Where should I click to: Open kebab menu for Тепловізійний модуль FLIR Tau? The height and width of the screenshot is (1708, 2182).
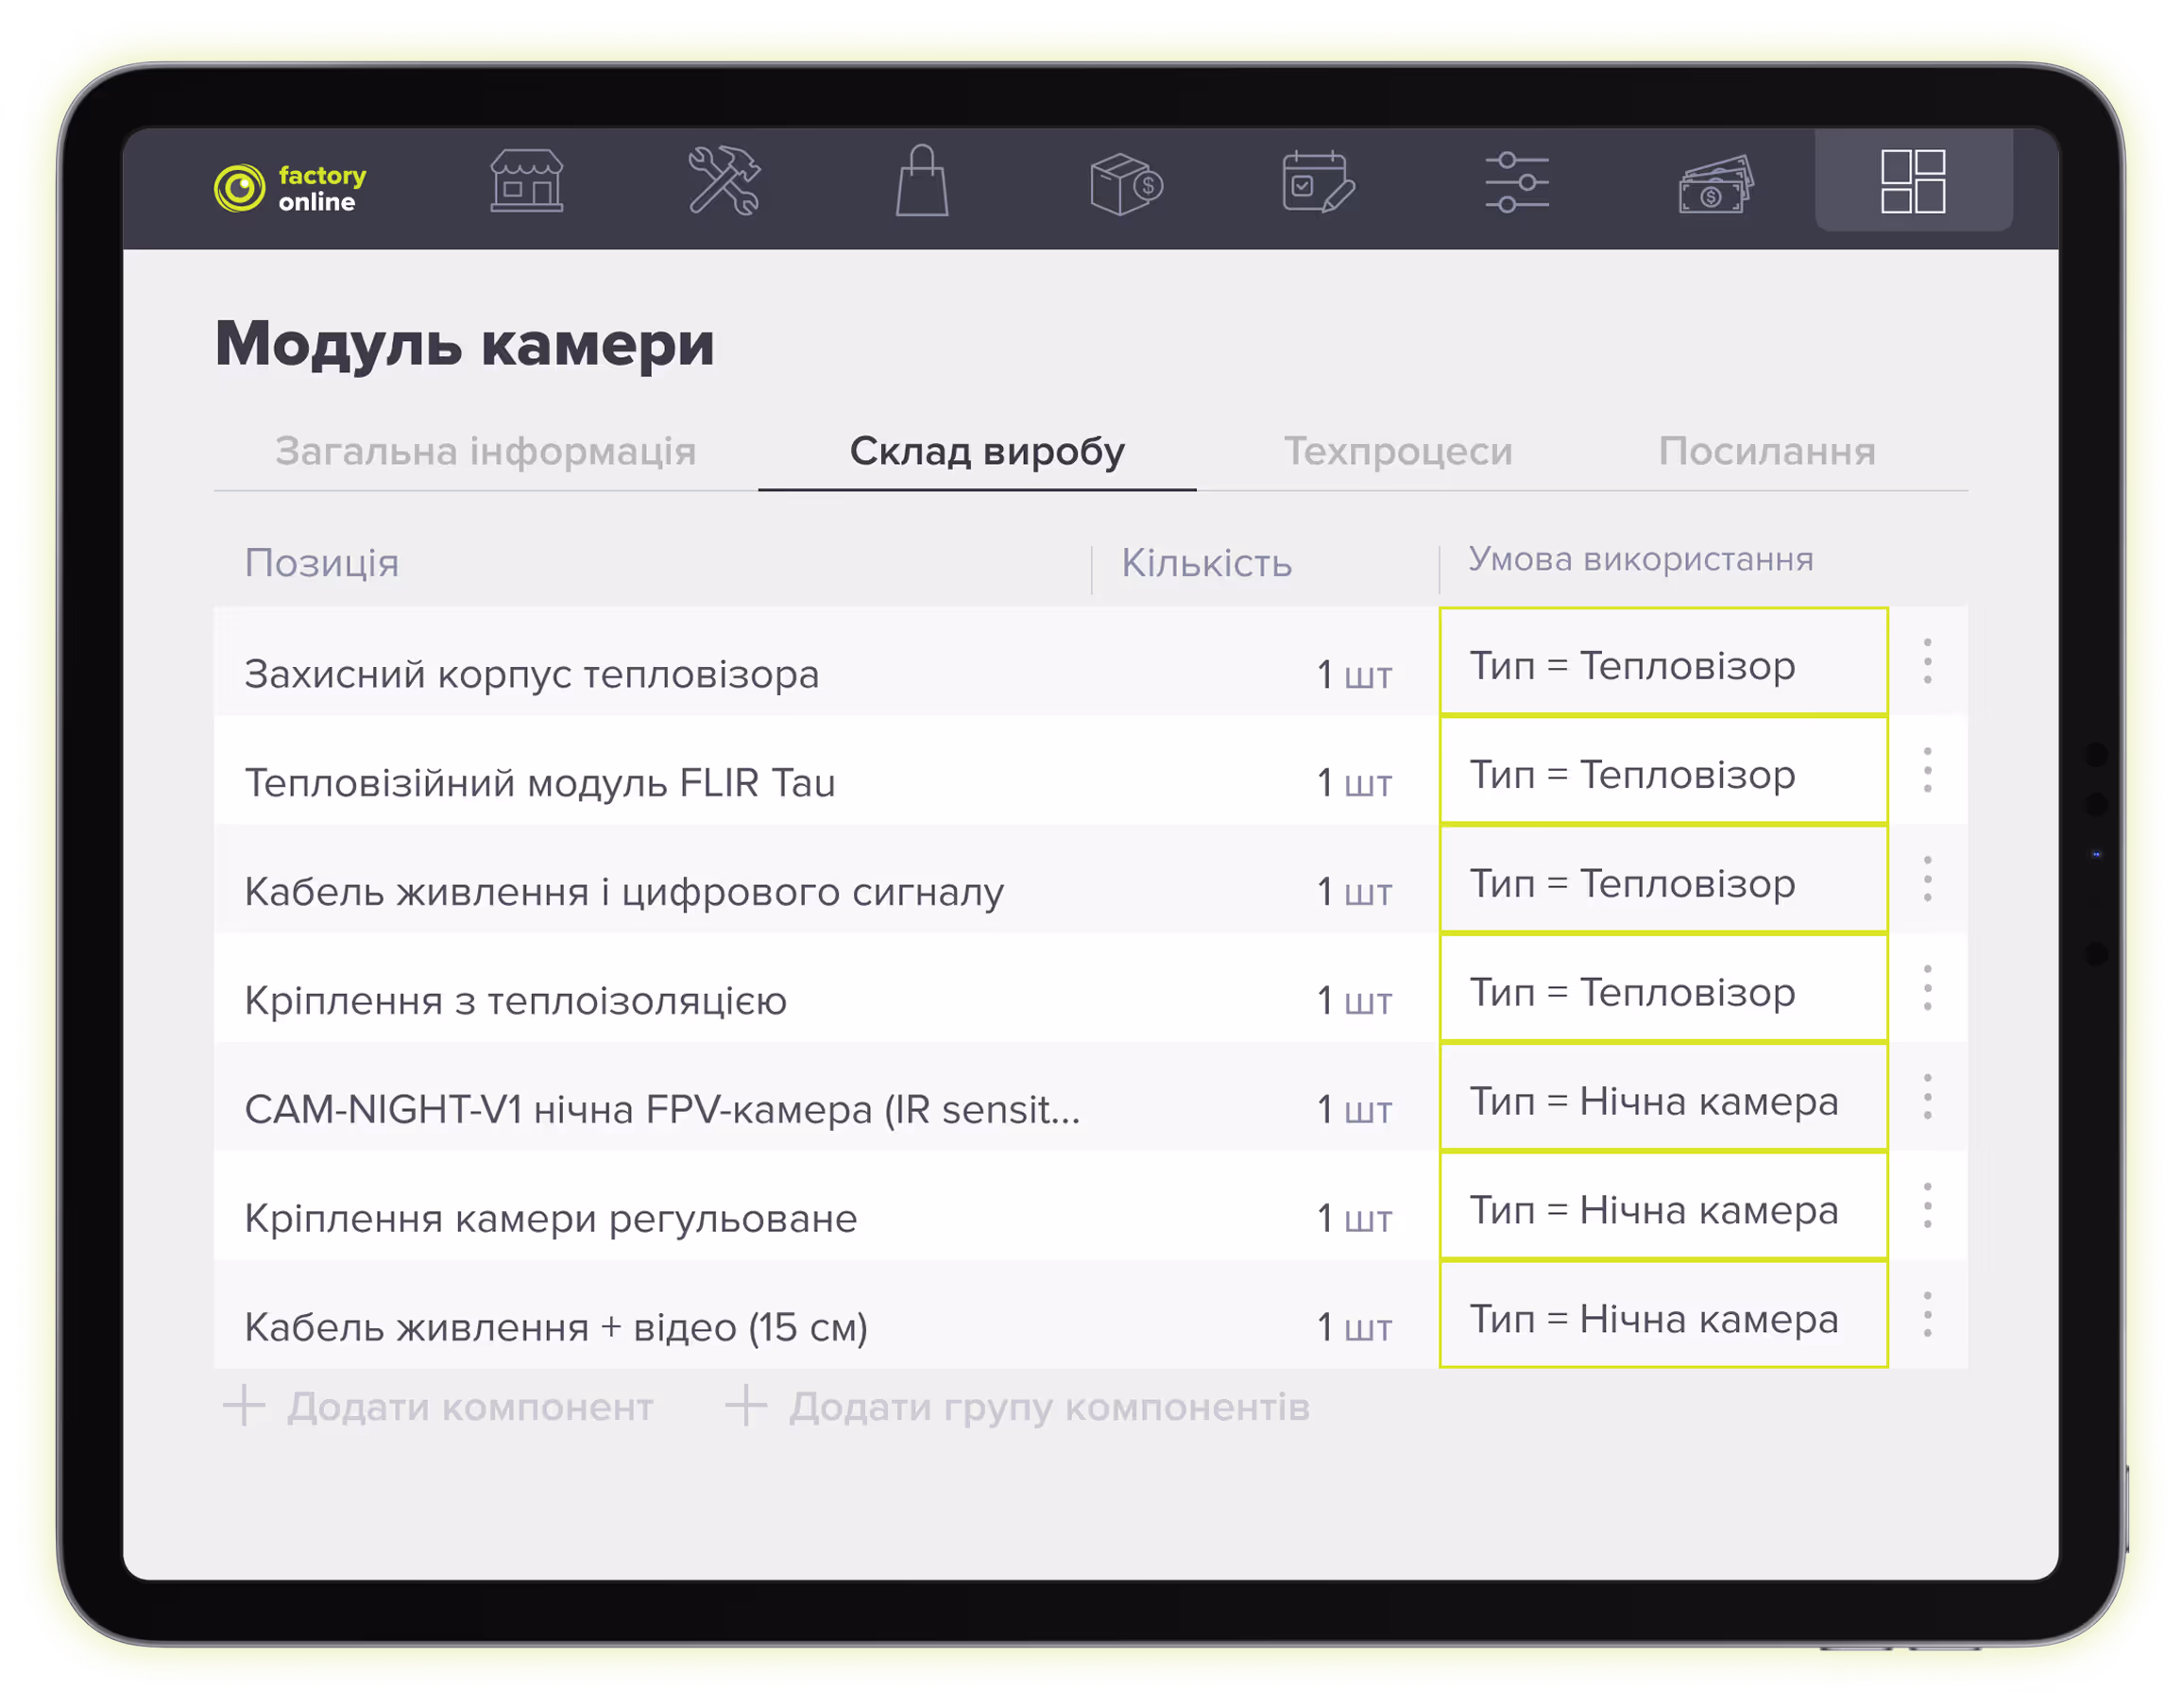pos(1925,772)
